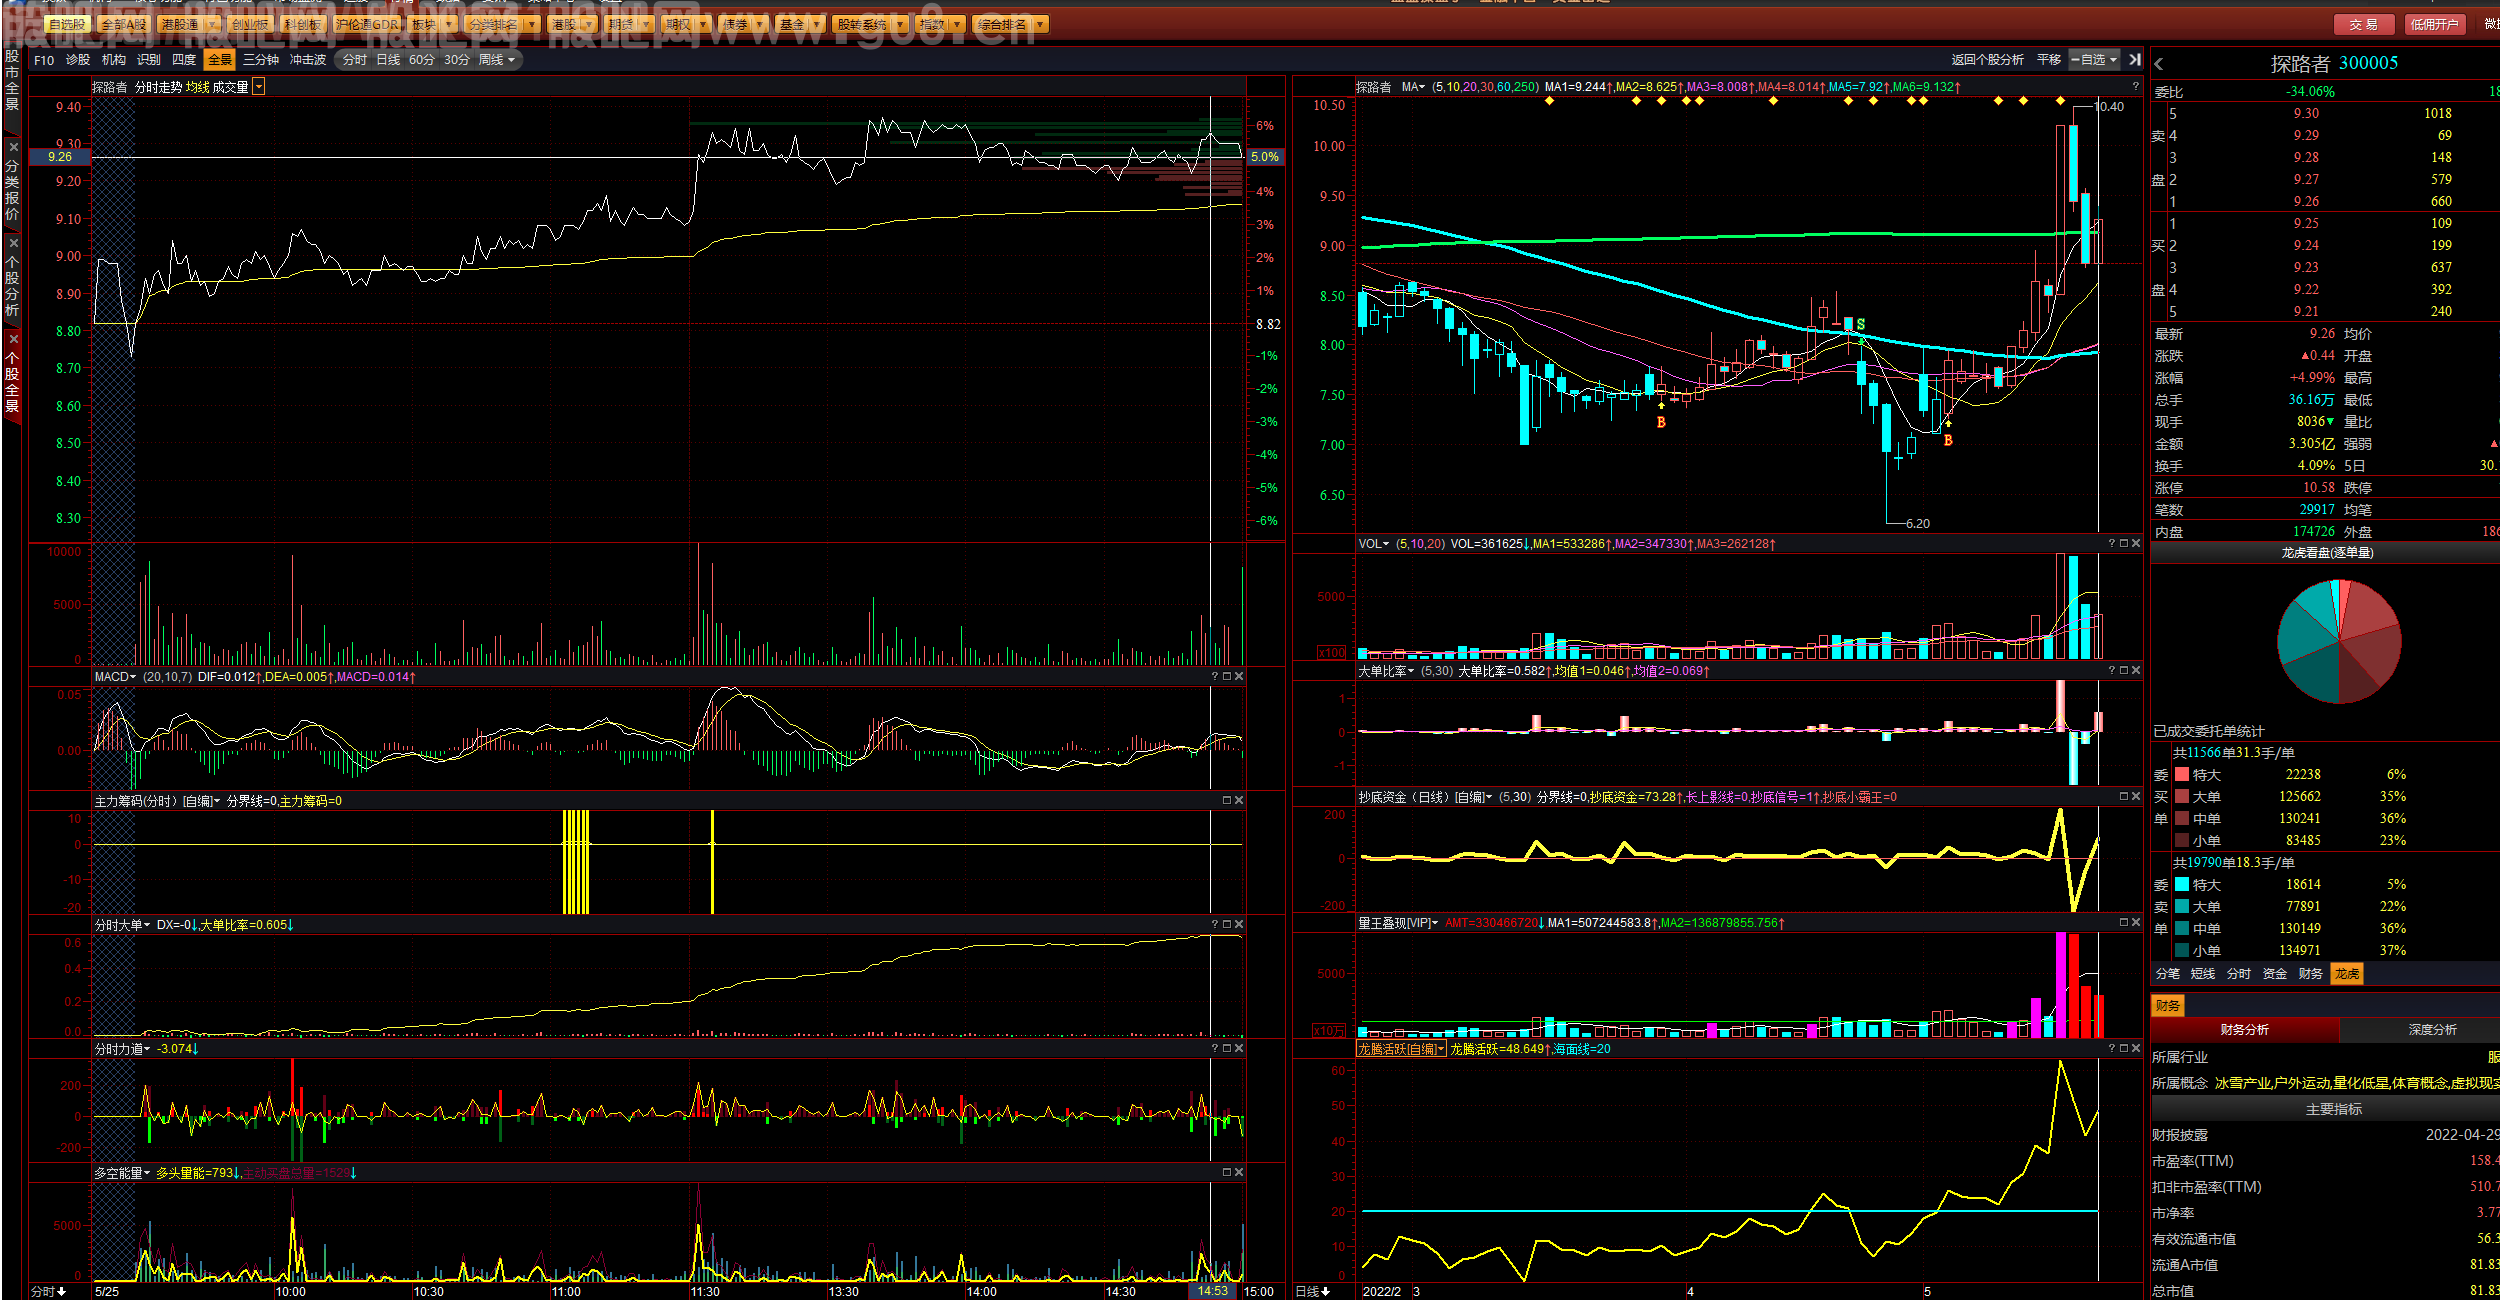Close the 量王叠现 indicator panel

(x=2136, y=923)
